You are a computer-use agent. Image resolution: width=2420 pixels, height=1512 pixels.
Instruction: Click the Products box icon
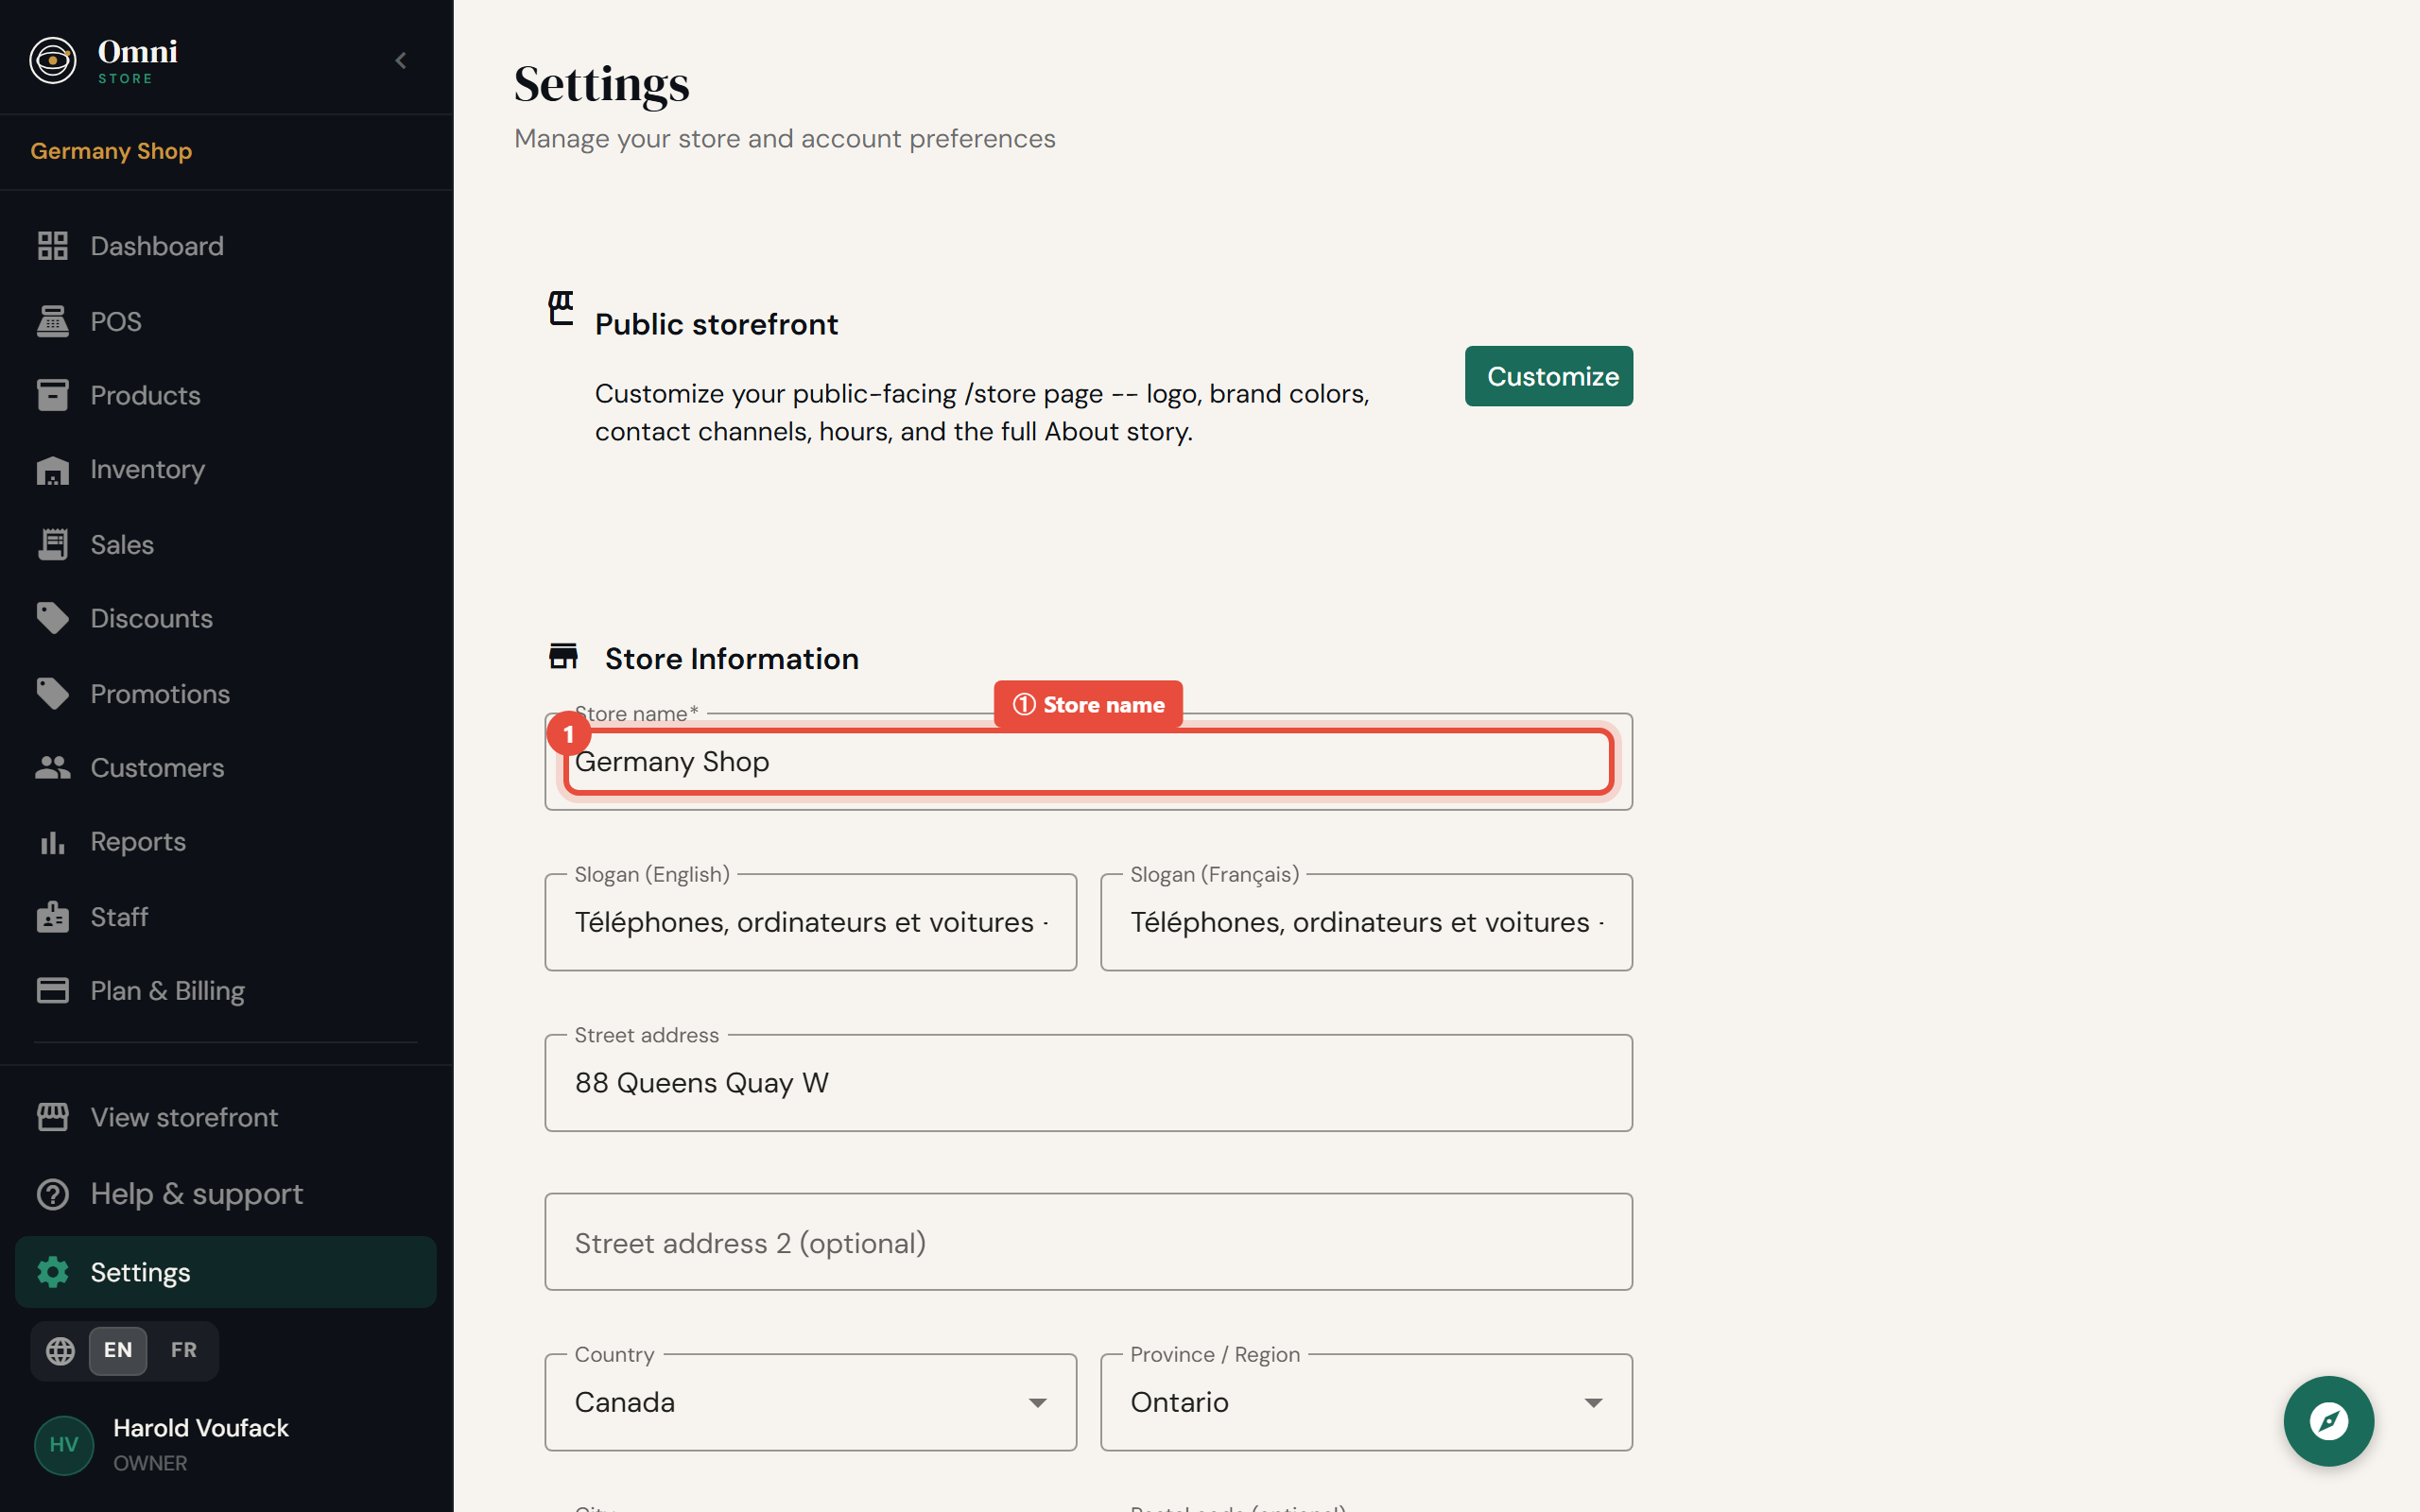pyautogui.click(x=53, y=395)
